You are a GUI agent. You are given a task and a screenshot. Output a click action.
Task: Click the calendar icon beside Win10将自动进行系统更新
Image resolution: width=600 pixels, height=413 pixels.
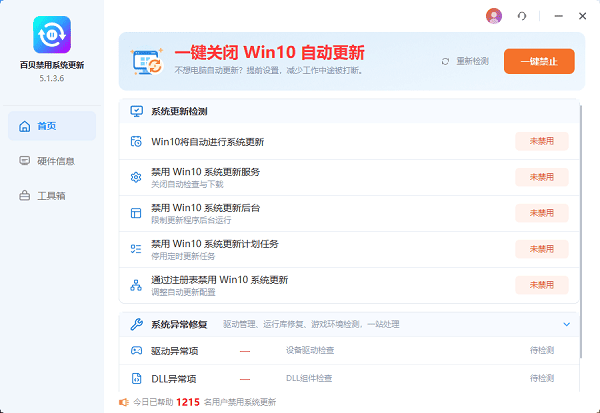pyautogui.click(x=136, y=141)
